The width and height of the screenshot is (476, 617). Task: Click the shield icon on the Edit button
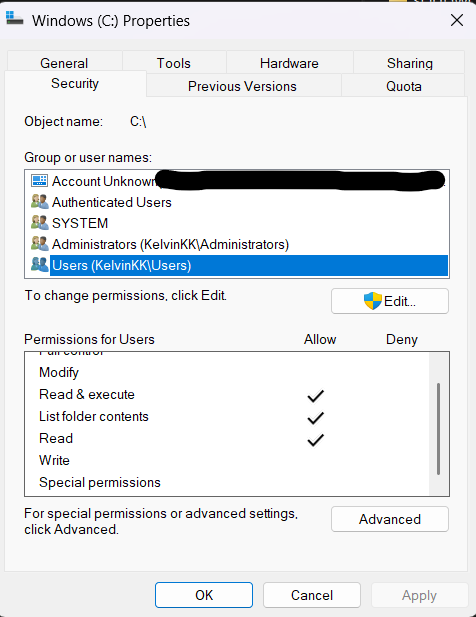[x=373, y=301]
